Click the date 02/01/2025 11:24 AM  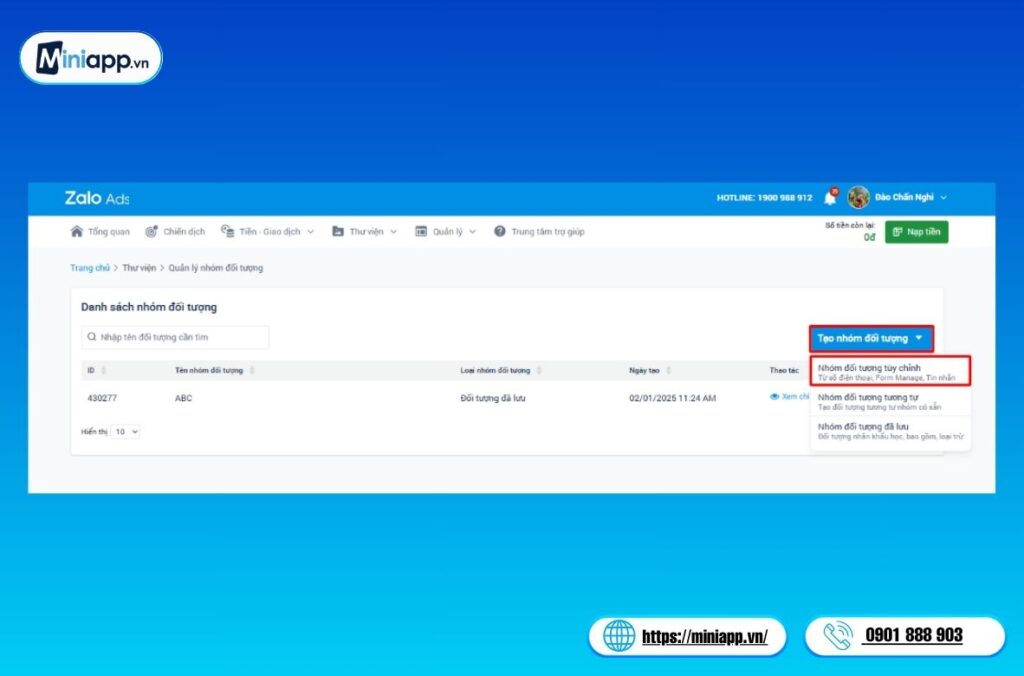[673, 398]
